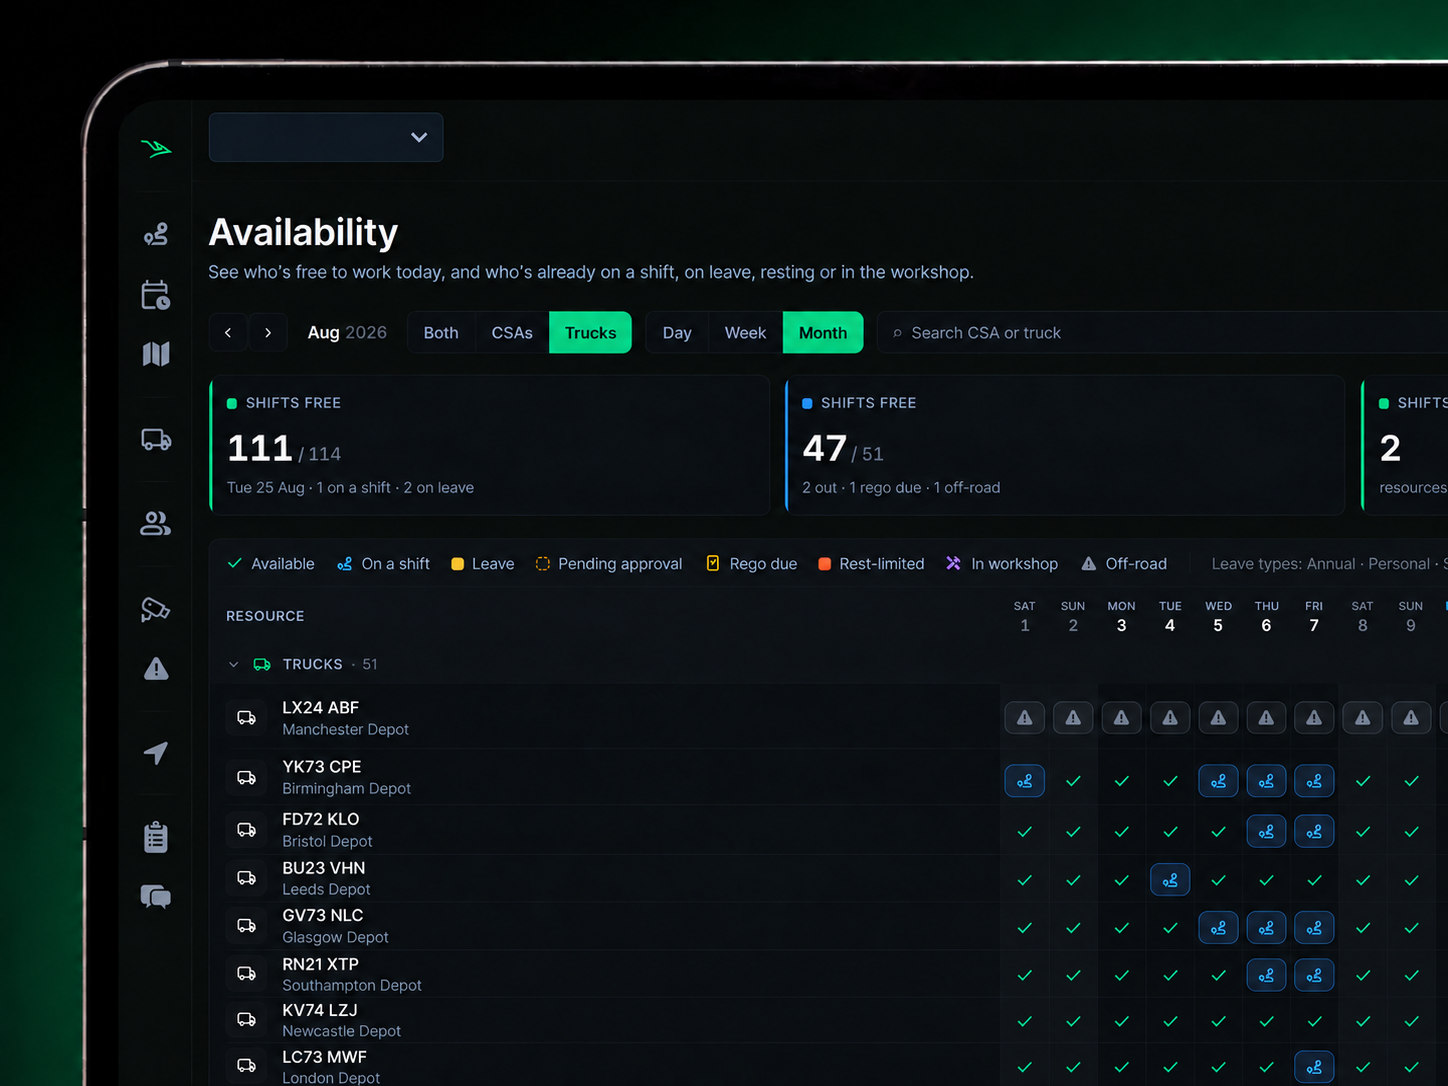The width and height of the screenshot is (1448, 1086).
Task: Click LX24 ABF off-road cell for Sat 1
Action: click(1025, 718)
